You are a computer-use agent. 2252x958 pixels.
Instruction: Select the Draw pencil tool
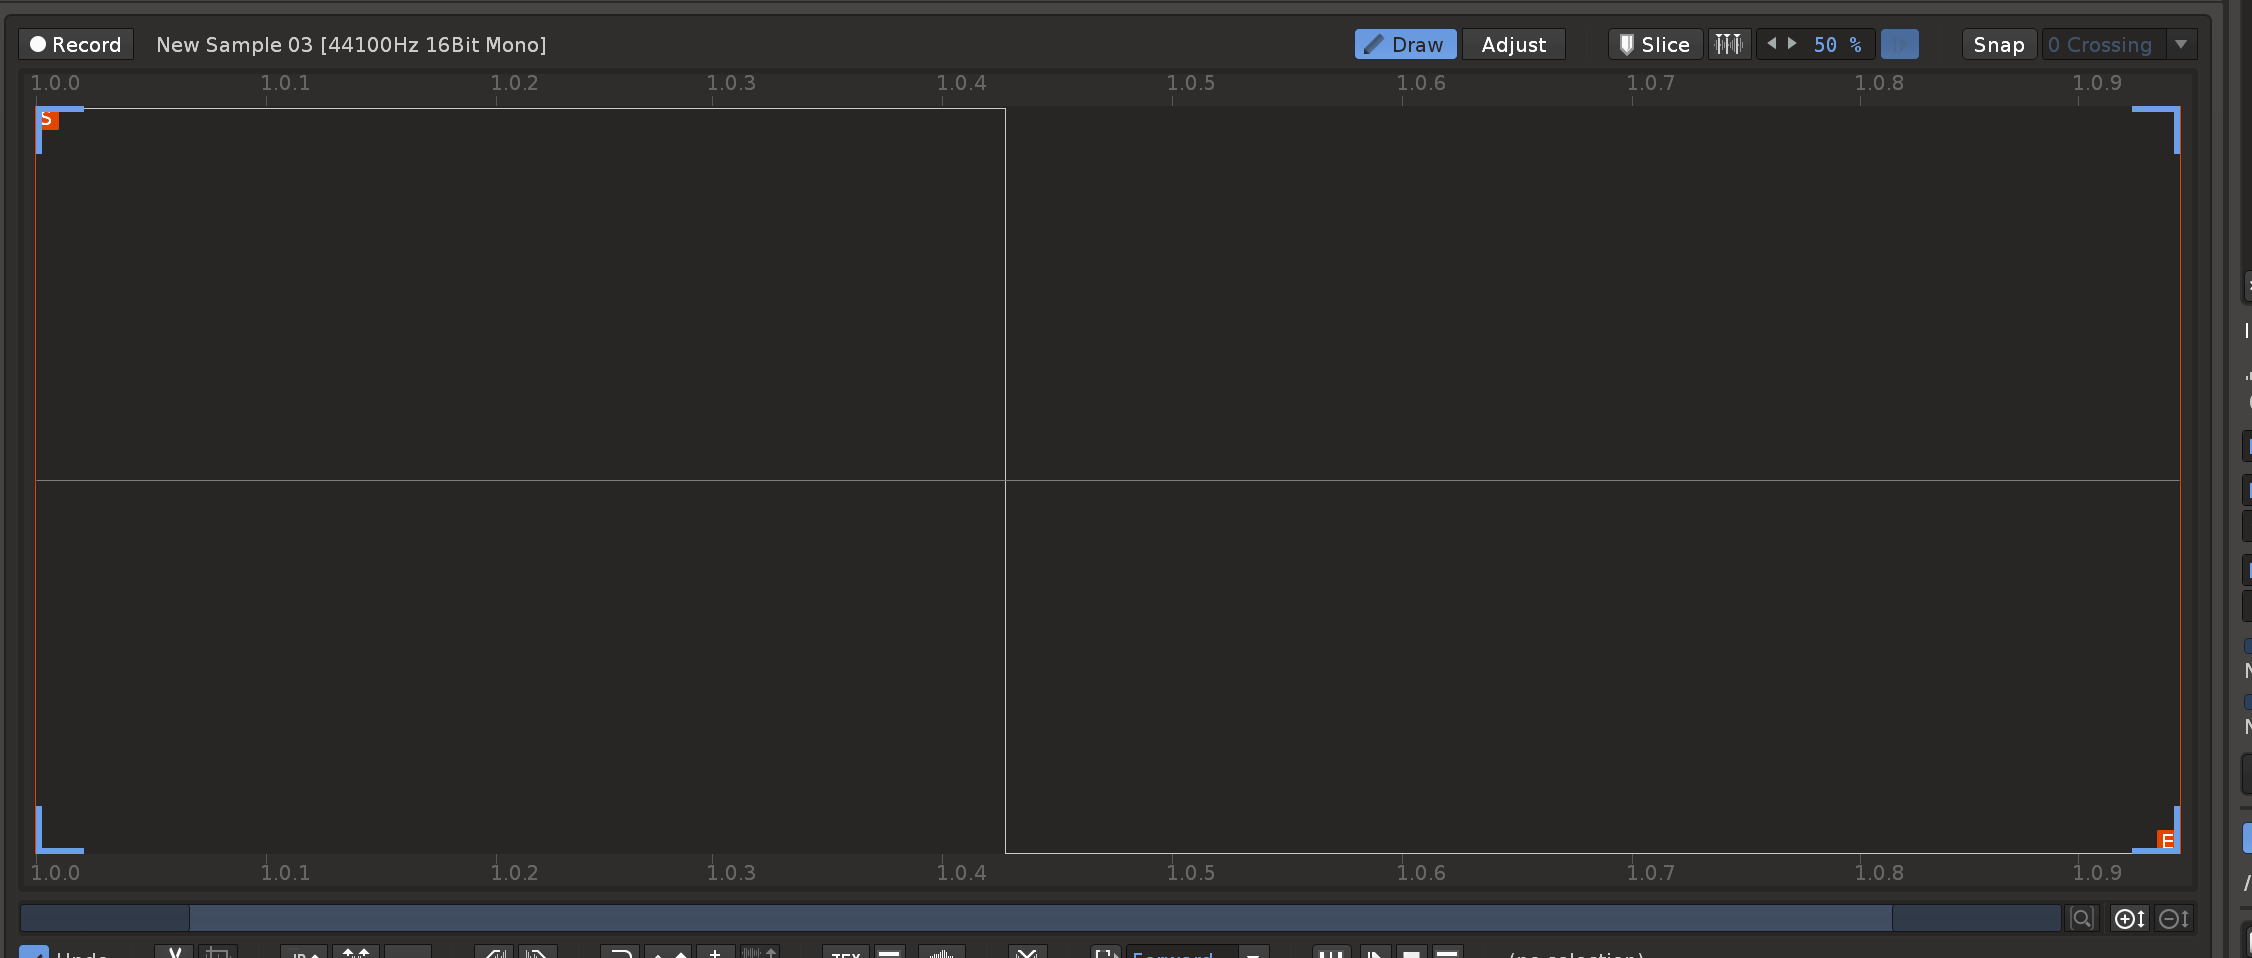[x=1404, y=44]
